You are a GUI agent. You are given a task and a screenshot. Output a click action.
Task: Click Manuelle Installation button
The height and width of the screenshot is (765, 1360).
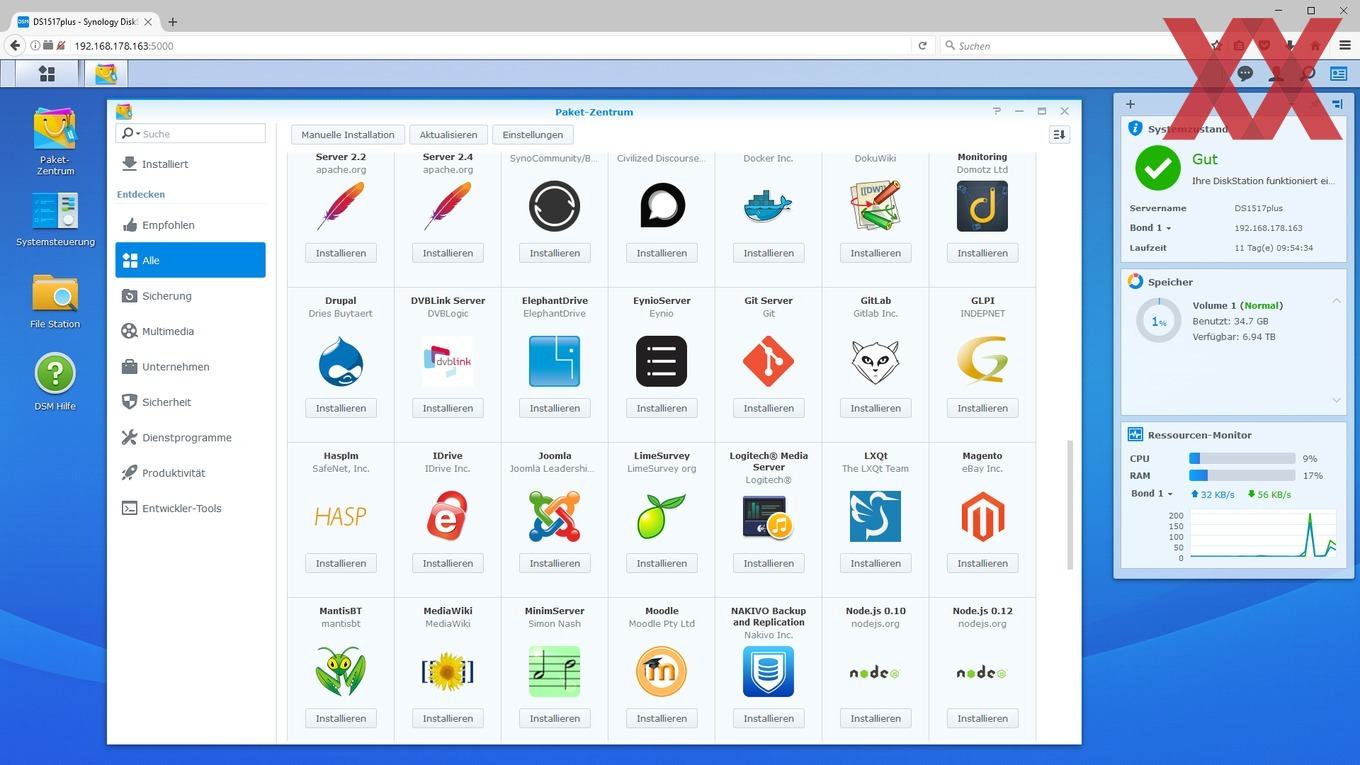pos(348,134)
